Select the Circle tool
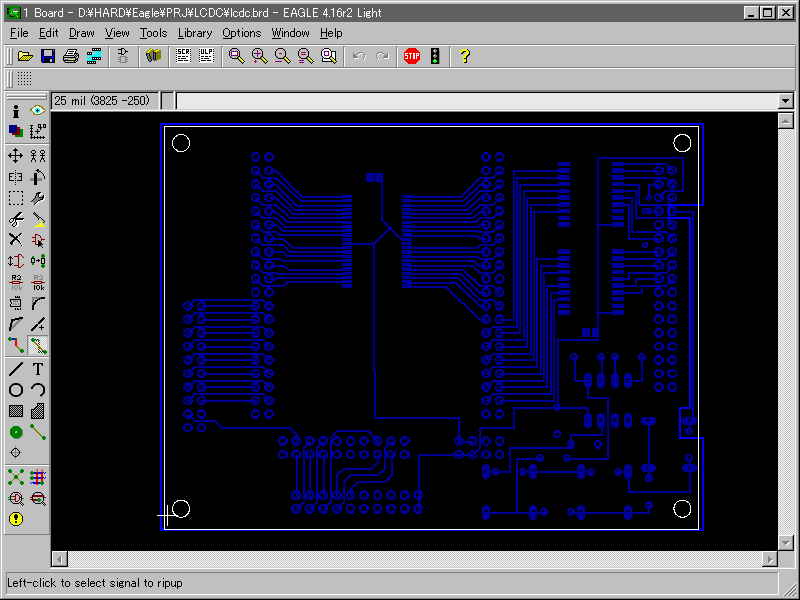Screen dimensions: 800x600 click(x=16, y=390)
